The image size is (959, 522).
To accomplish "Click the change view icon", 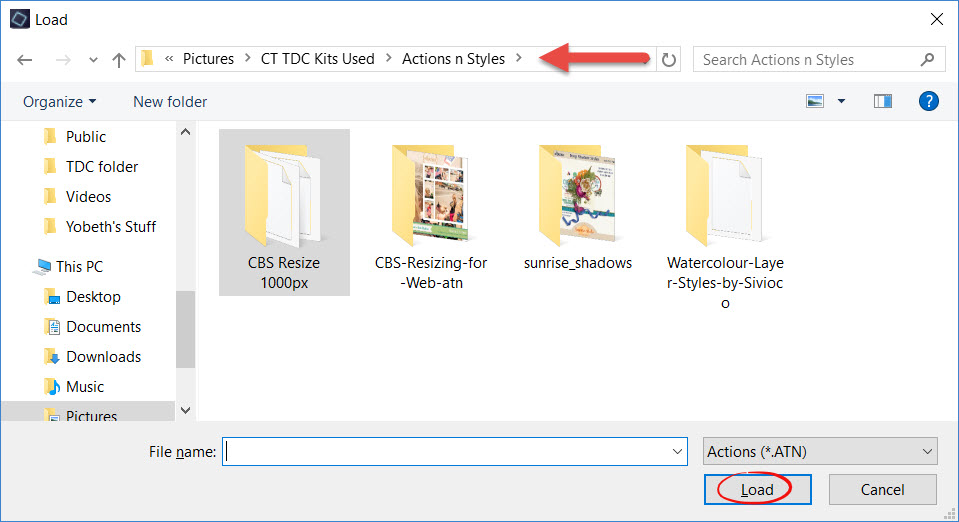I will pos(816,101).
